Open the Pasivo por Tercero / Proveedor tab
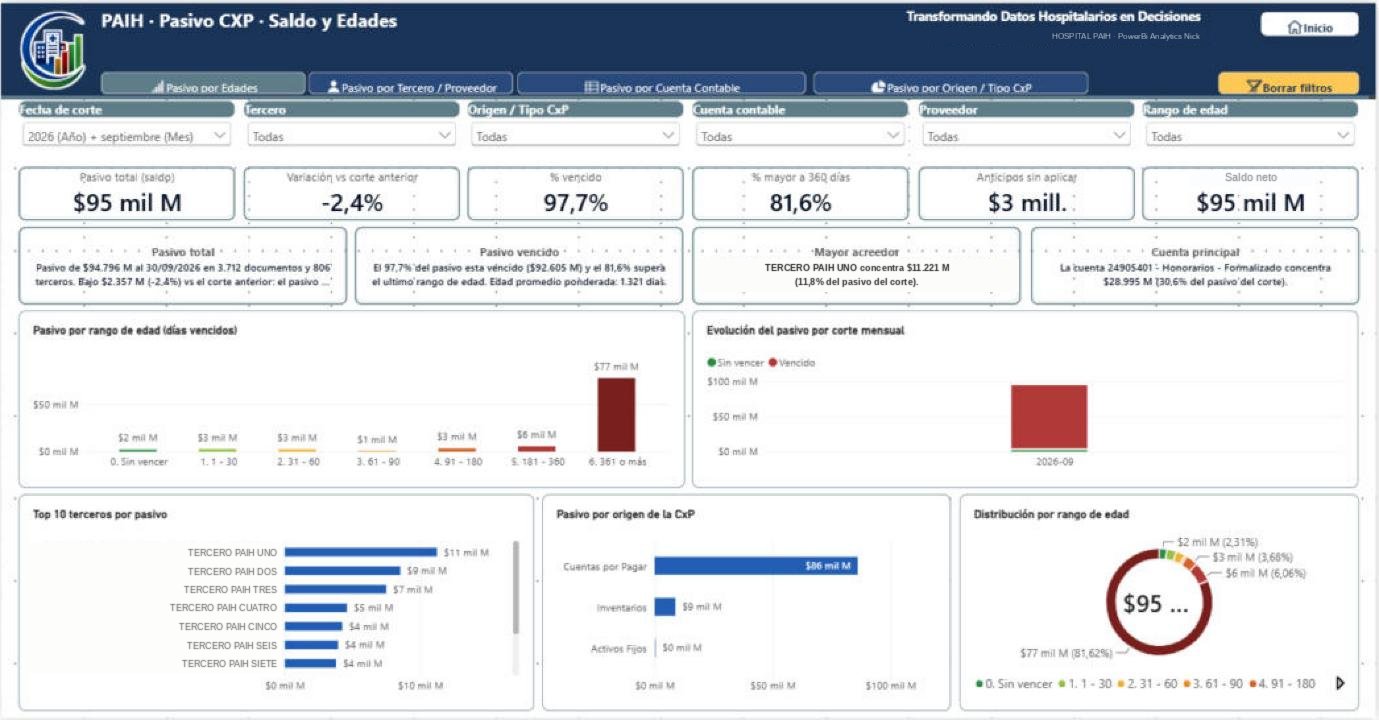Screen dimensions: 1379x720 410,86
